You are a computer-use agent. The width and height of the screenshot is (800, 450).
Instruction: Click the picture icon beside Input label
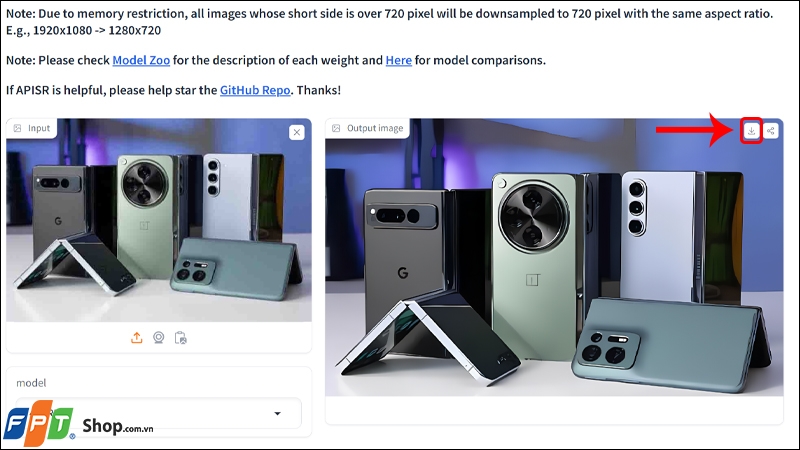pos(17,128)
